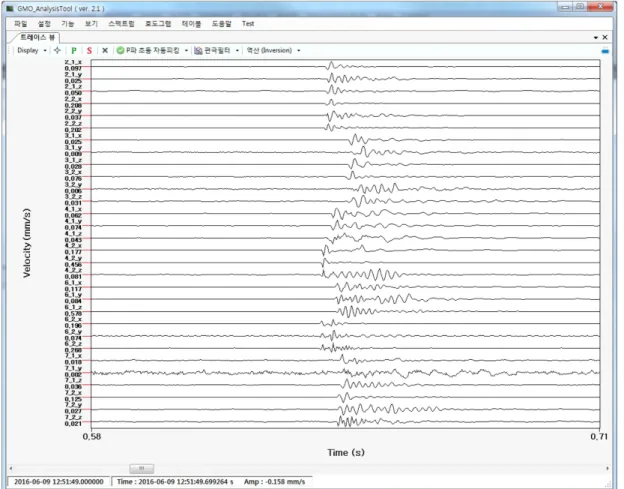Viewport: 624px width, 489px height.
Task: Click the 3_1_x trace label
Action: tap(73, 135)
